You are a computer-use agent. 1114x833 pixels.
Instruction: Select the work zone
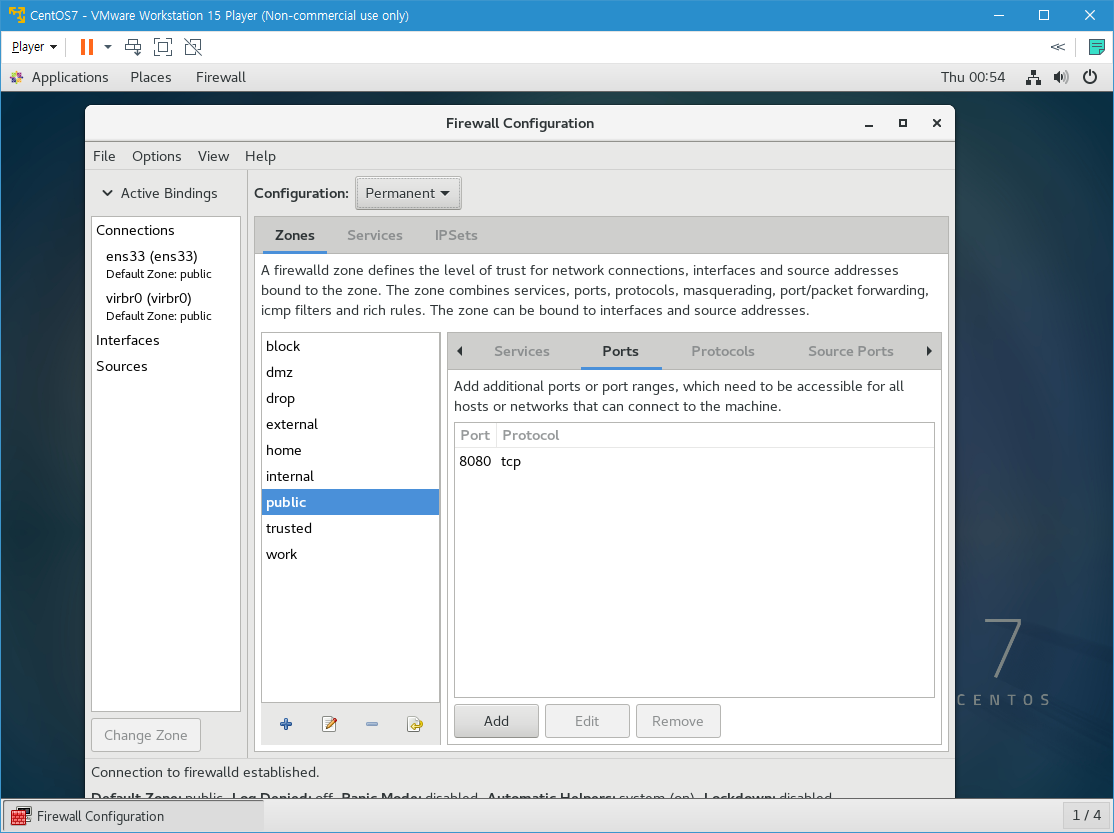[350, 554]
